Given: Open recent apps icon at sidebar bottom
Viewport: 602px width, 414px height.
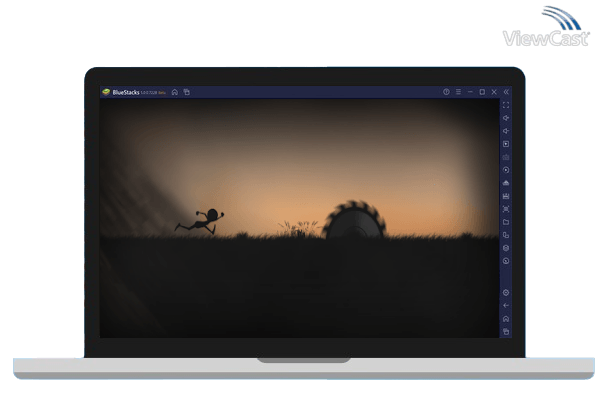Looking at the screenshot, I should pos(506,331).
